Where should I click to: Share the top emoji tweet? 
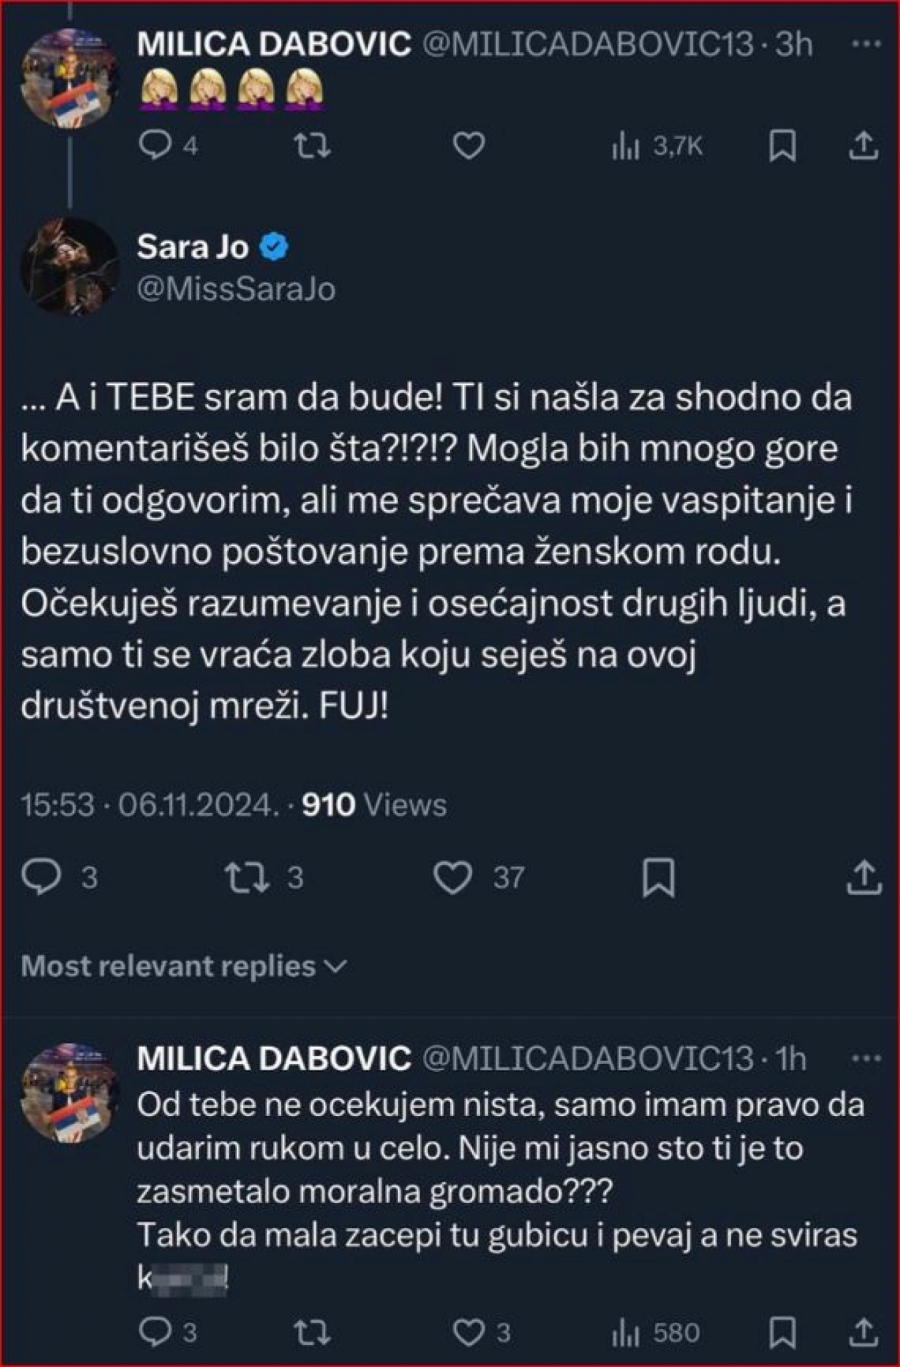[863, 147]
